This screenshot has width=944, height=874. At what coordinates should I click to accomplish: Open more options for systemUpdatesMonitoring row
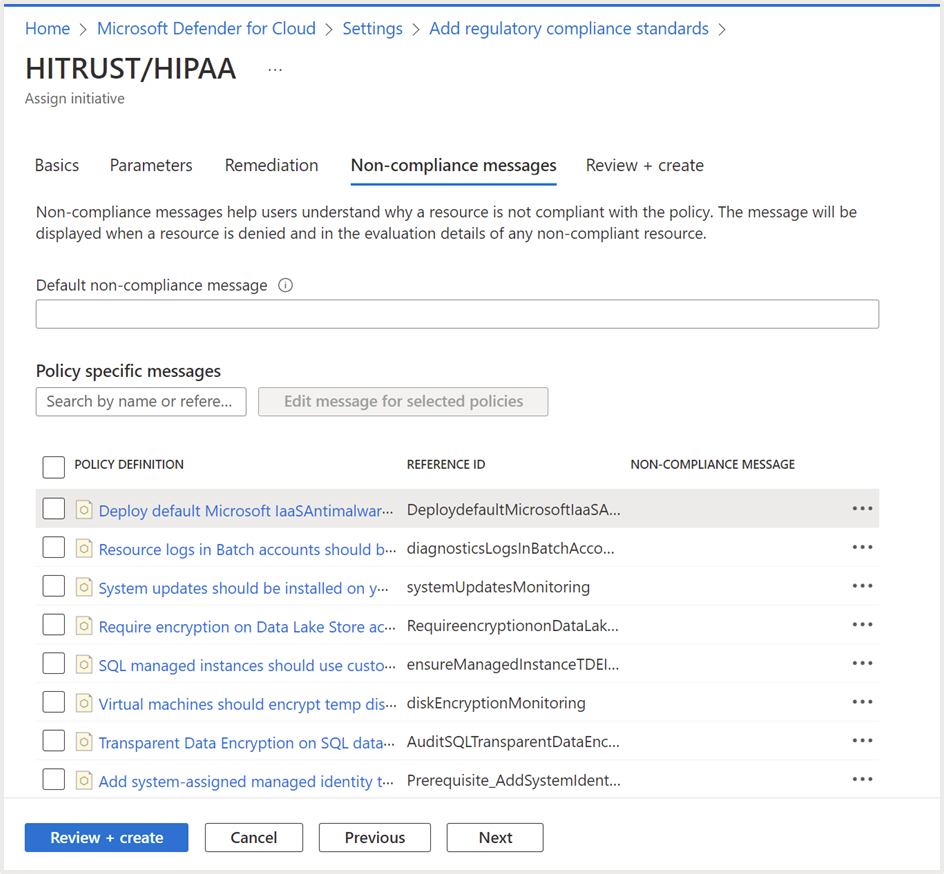862,587
